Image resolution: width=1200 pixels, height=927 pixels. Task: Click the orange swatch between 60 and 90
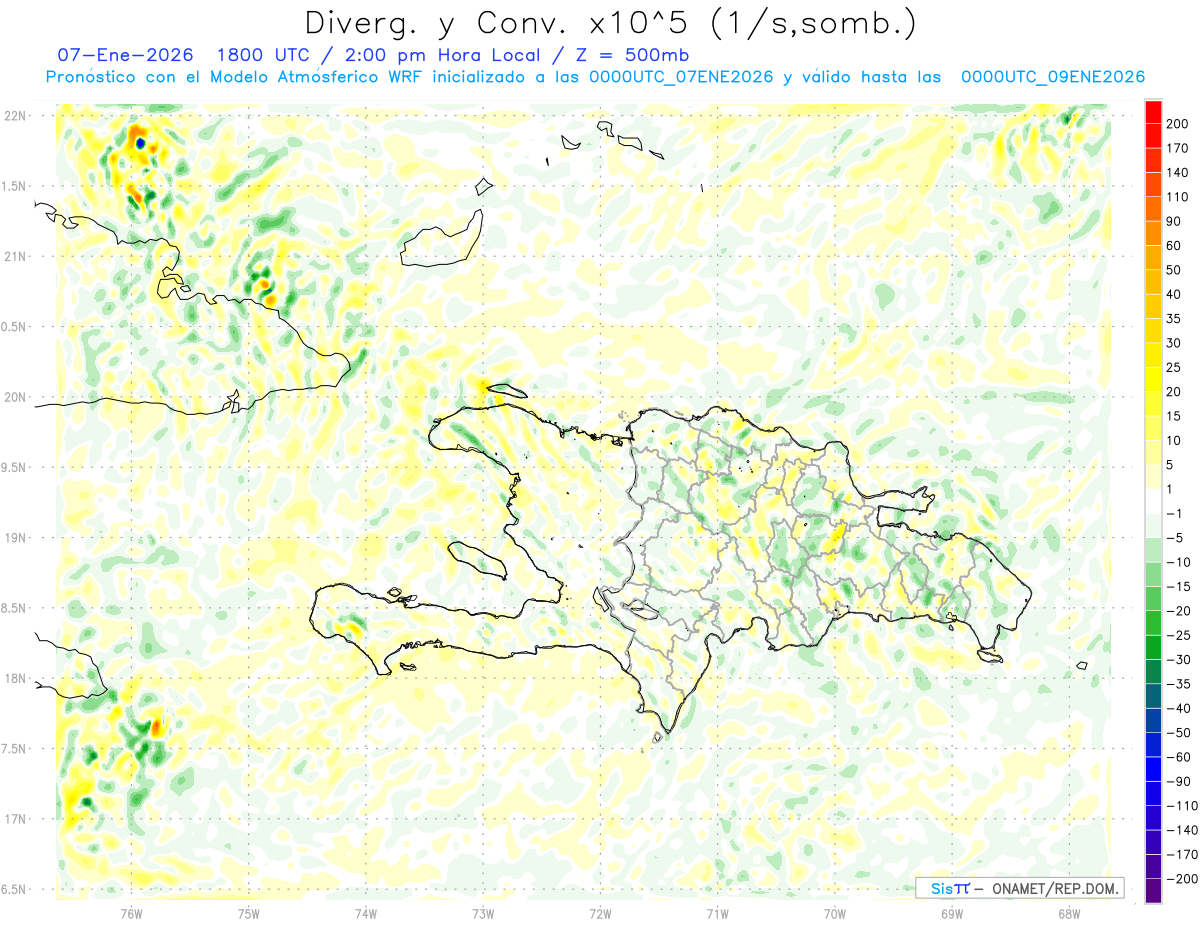[1153, 233]
